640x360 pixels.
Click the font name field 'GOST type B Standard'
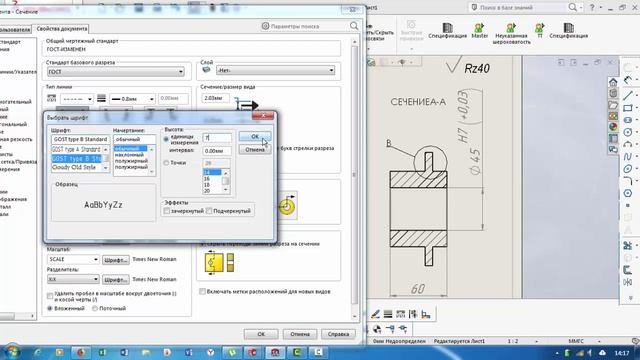pos(80,139)
